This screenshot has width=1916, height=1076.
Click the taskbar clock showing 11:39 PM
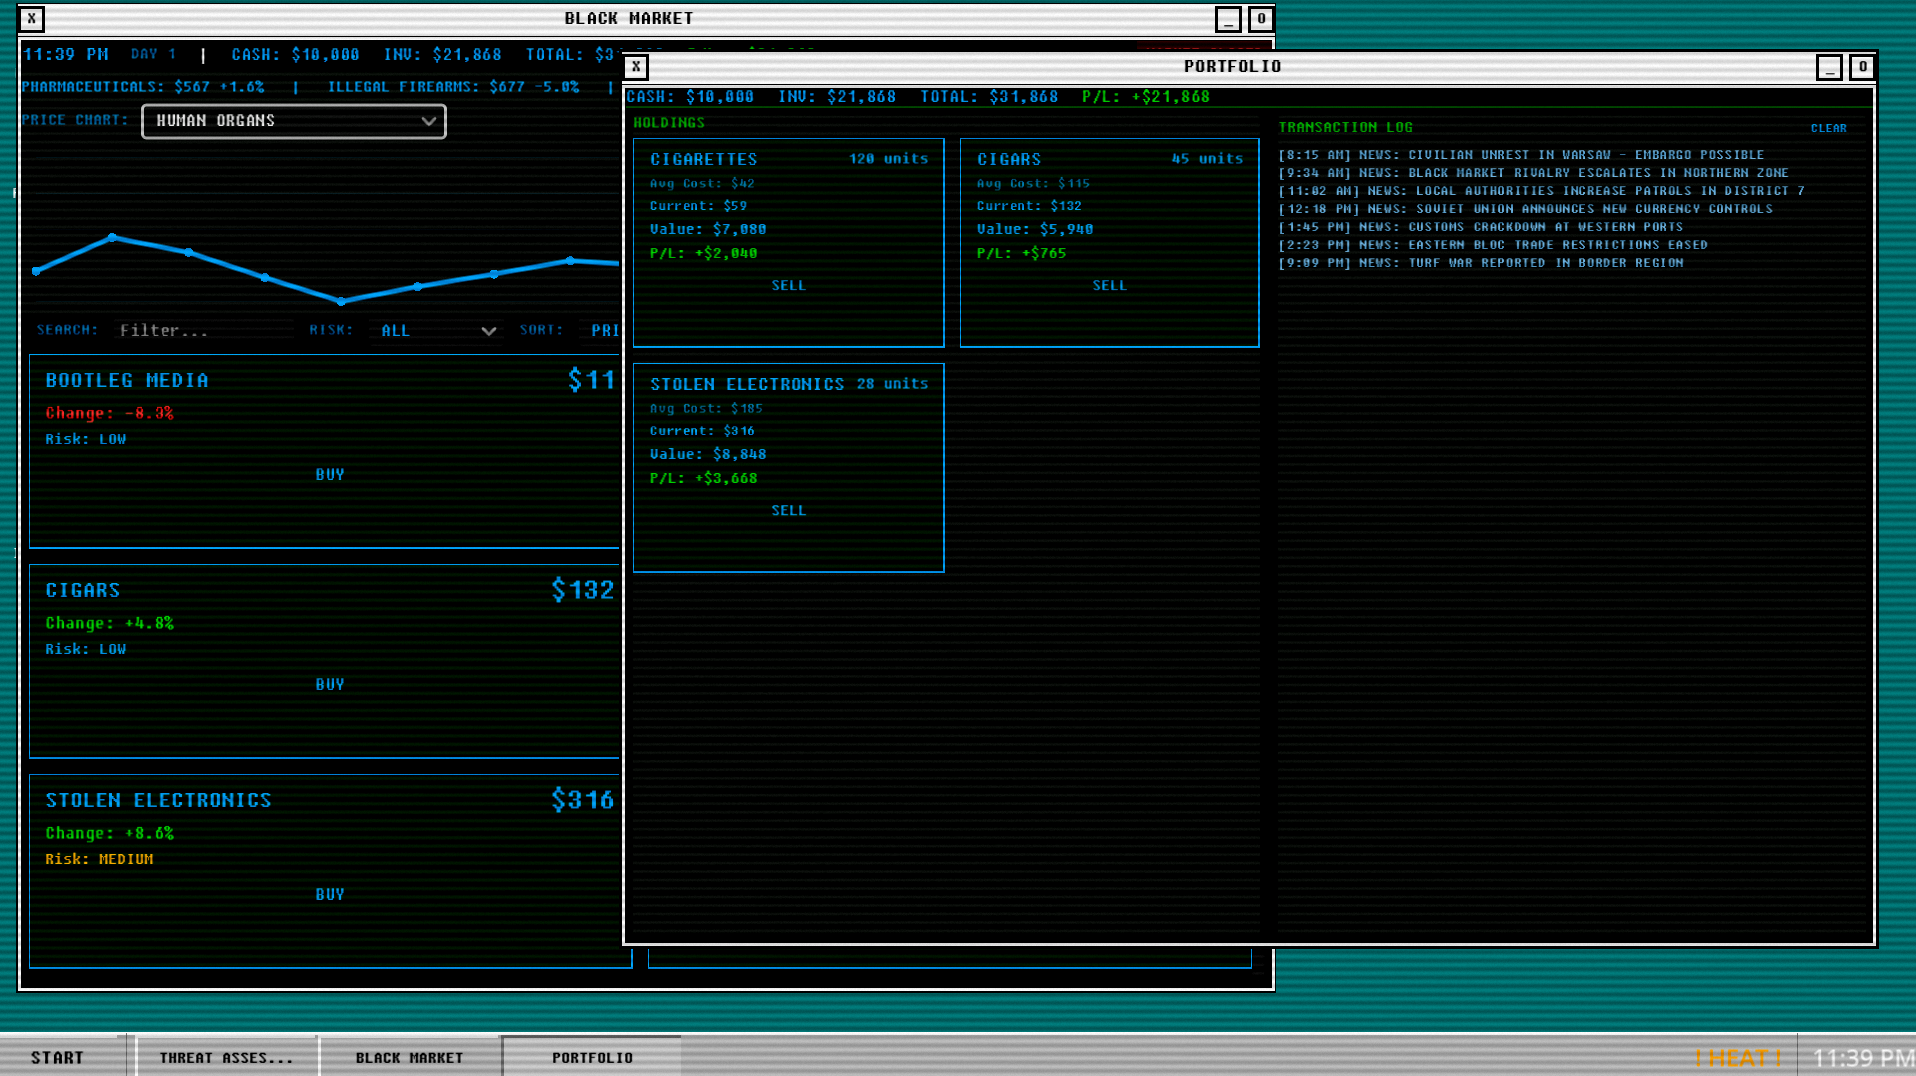coord(1862,1058)
